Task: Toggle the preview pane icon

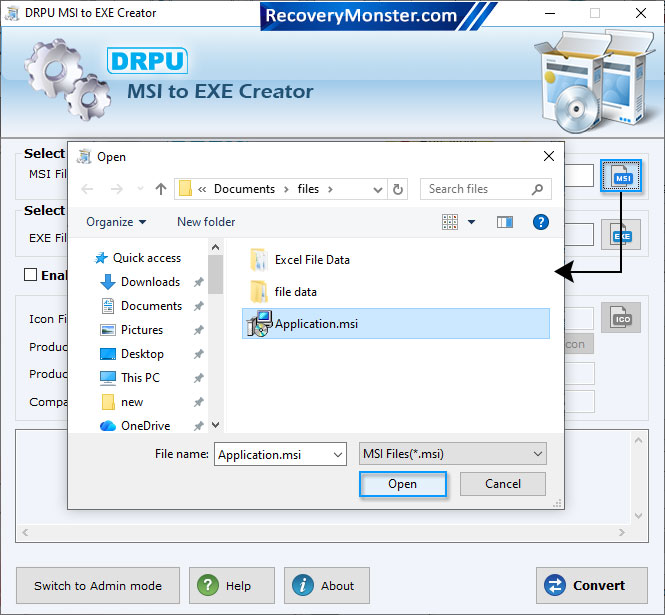Action: click(505, 222)
